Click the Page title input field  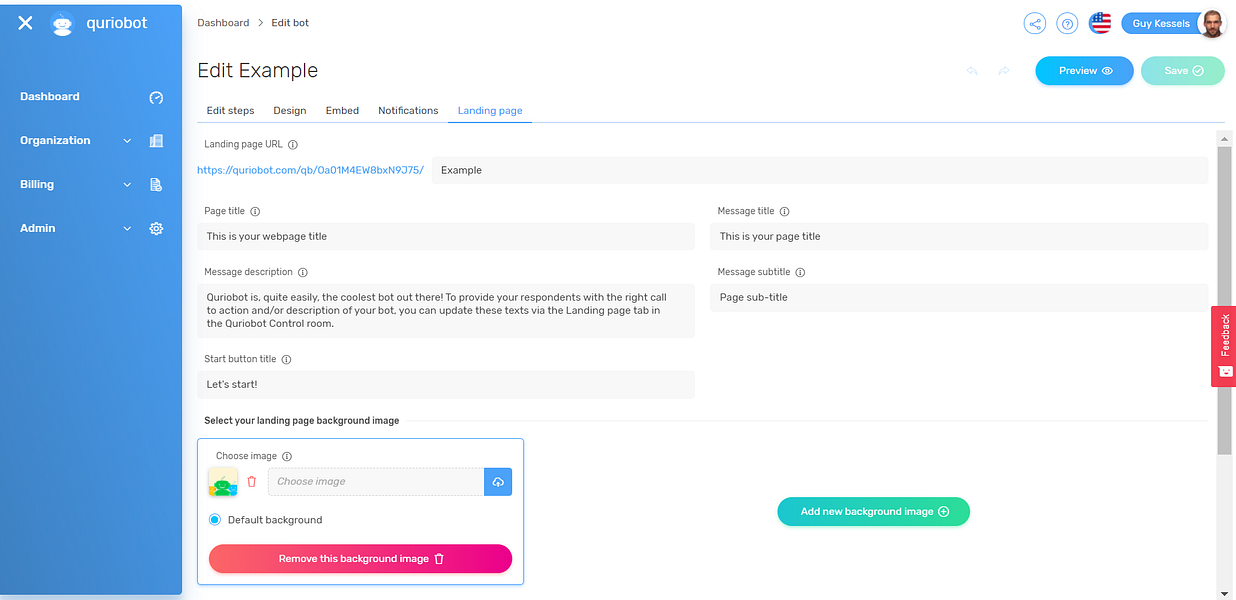coord(446,237)
